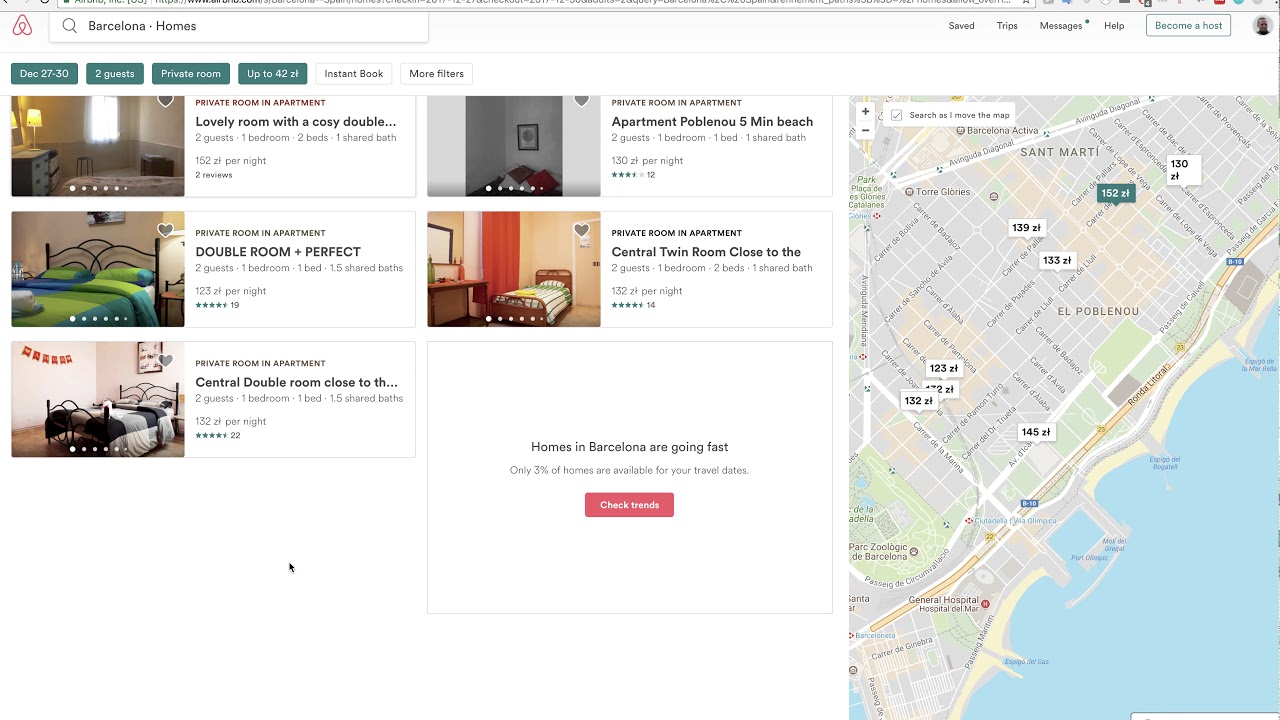The height and width of the screenshot is (720, 1280).
Task: Click the 152 zł per night price text
Action: click(x=229, y=161)
